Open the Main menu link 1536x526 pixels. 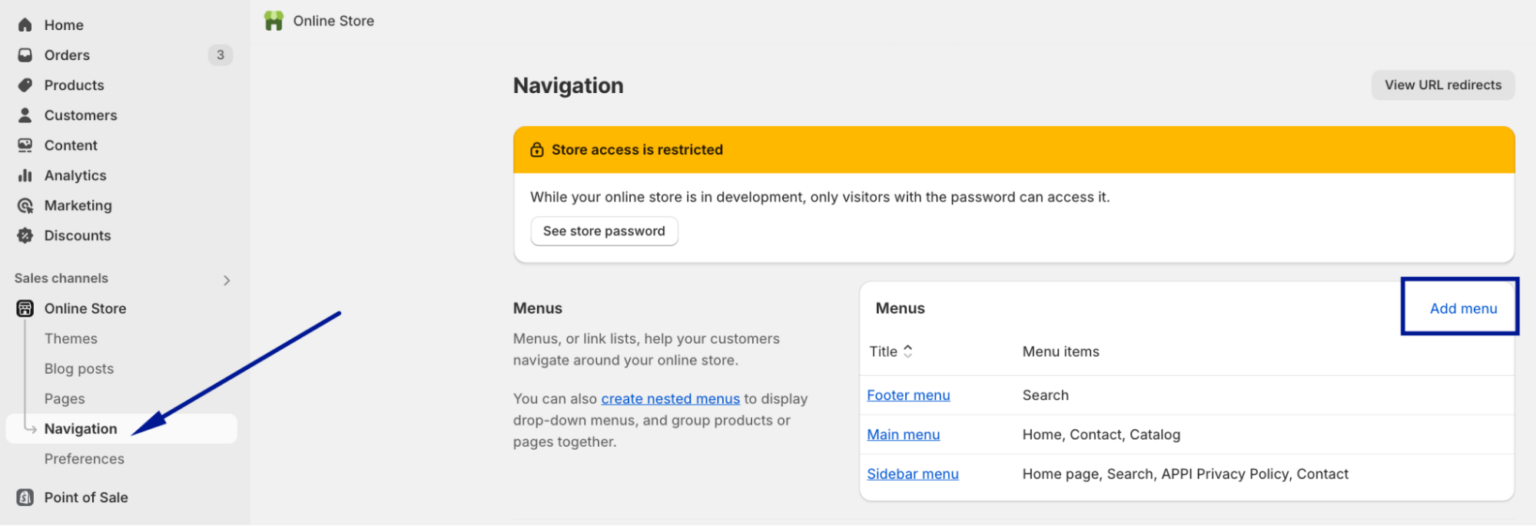click(x=903, y=434)
